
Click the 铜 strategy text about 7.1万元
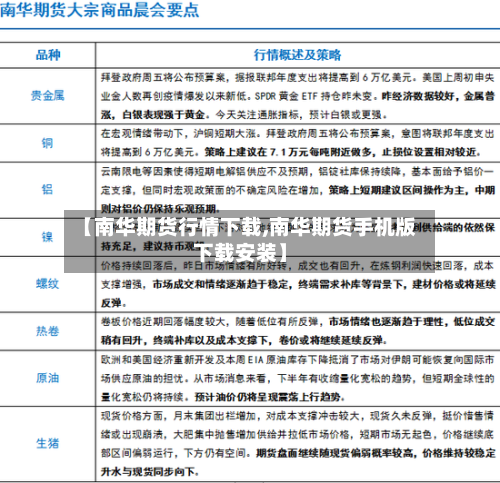click(x=343, y=152)
